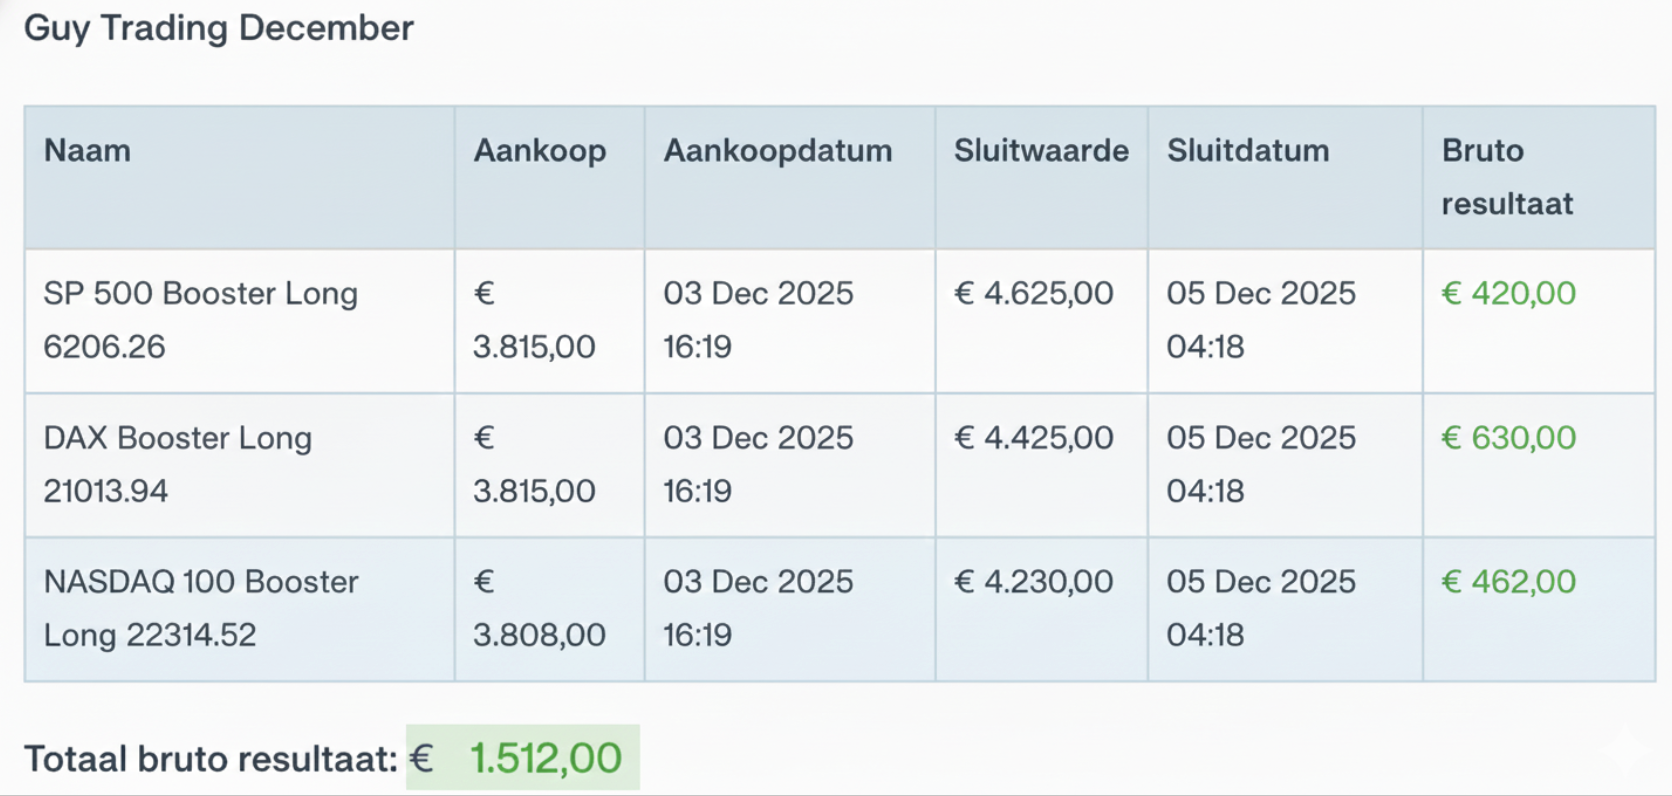The image size is (1672, 796).
Task: Select the € 4.625,00 closing value
Action: click(x=1034, y=293)
